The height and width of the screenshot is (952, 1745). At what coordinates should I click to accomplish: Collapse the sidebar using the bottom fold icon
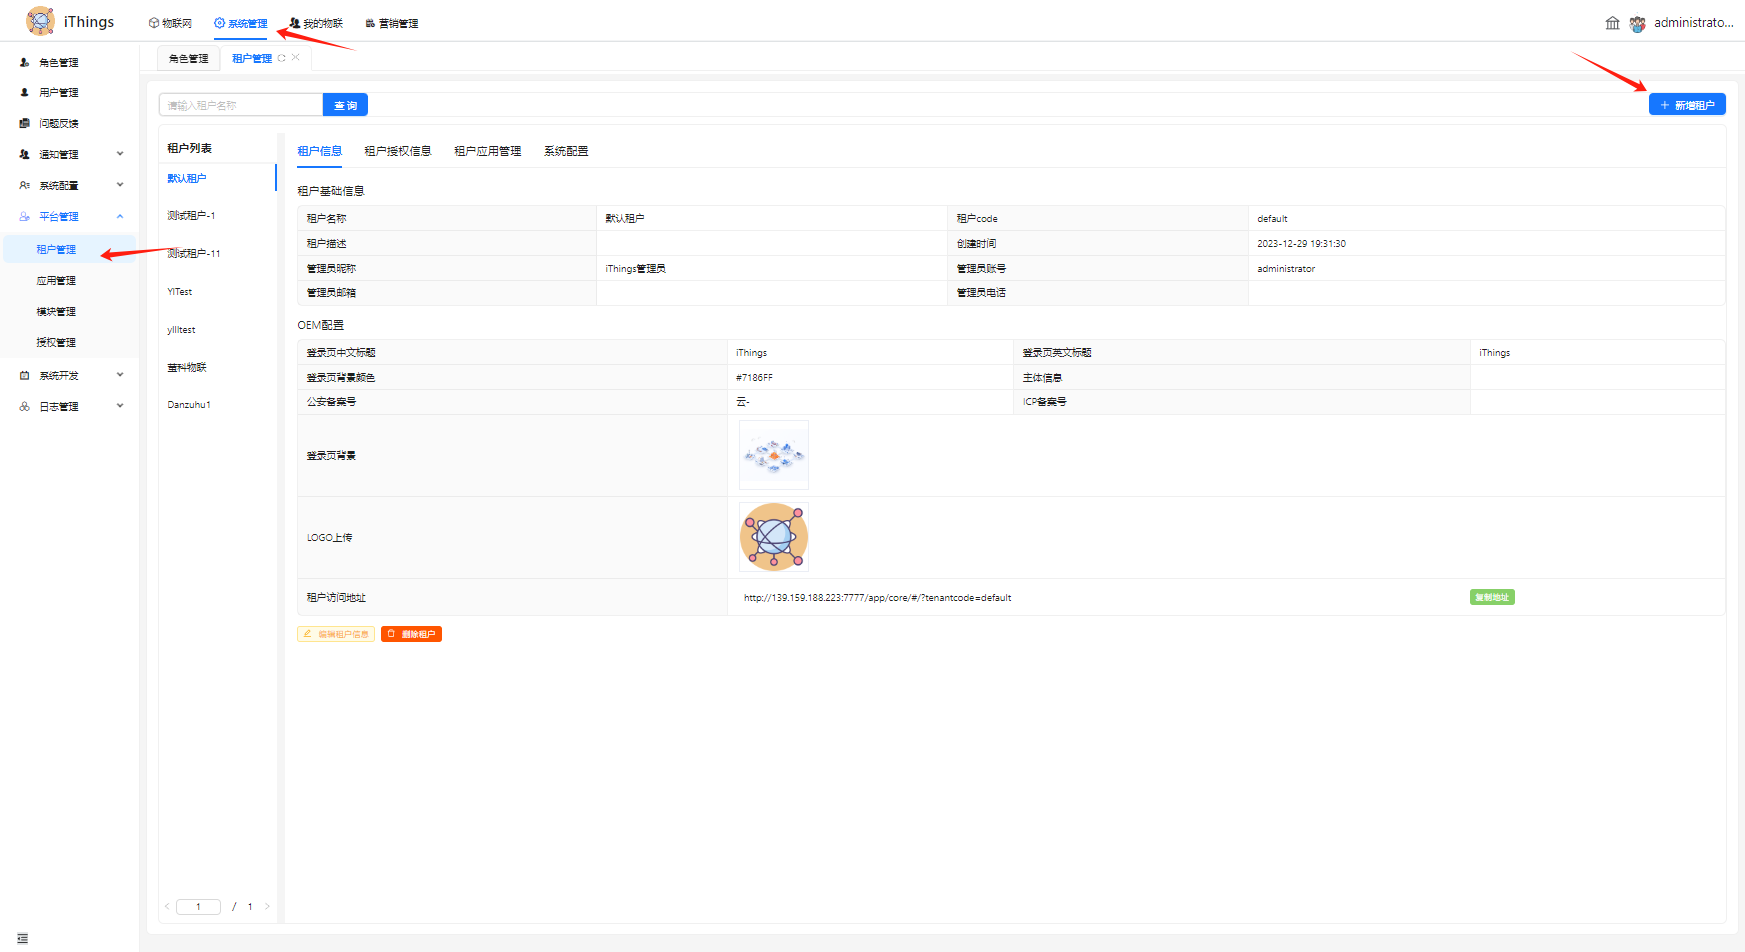point(22,938)
